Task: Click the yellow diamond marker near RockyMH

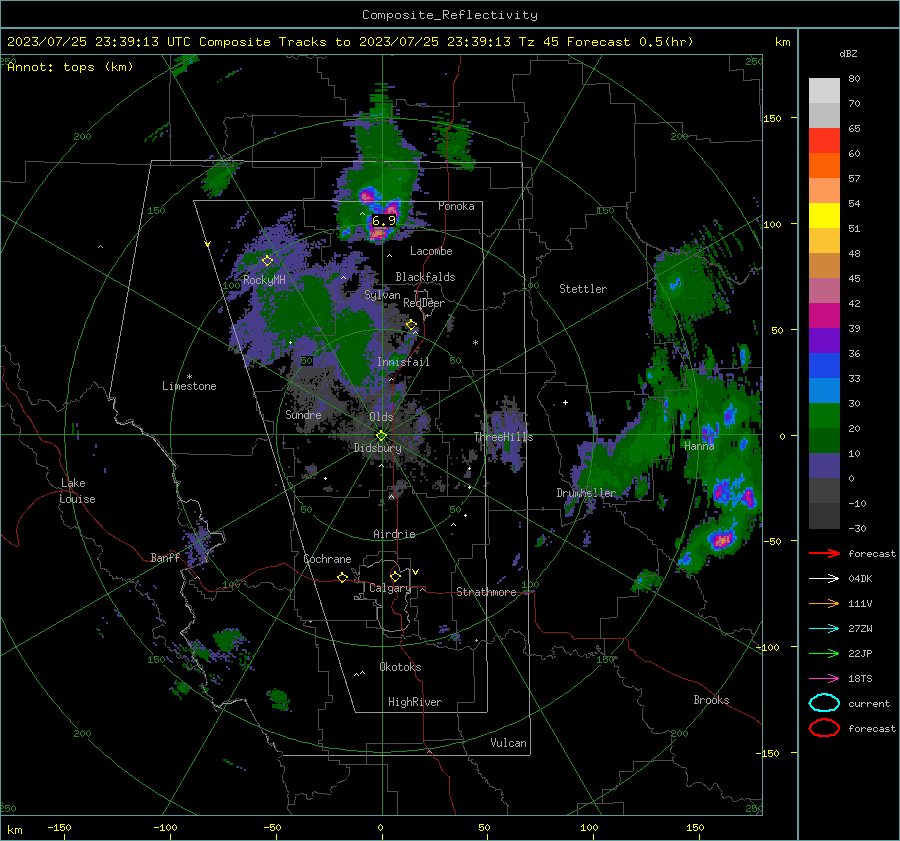Action: coord(267,261)
